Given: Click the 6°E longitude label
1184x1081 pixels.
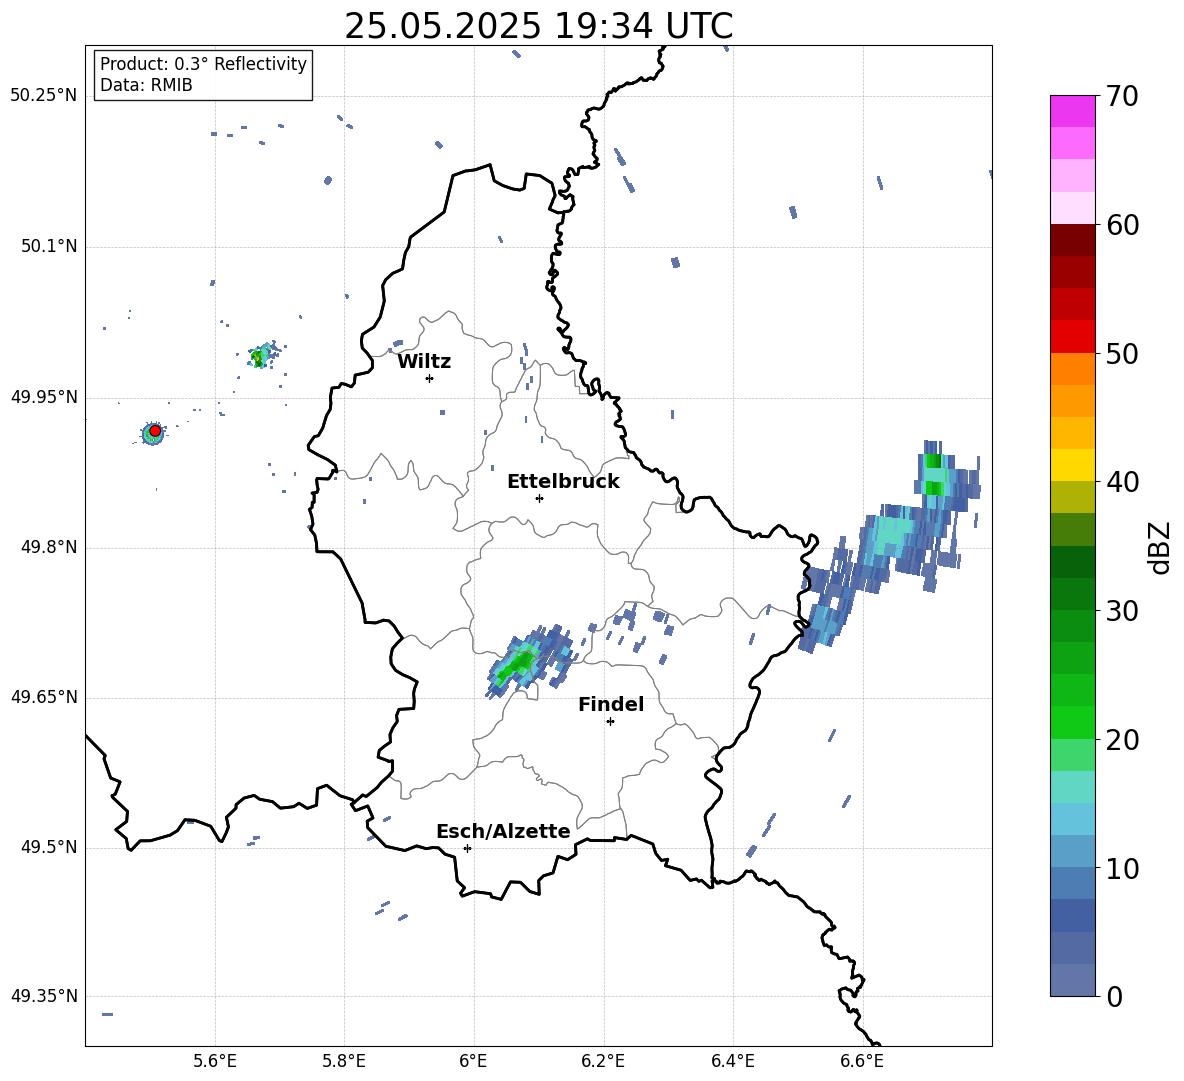Looking at the screenshot, I should (473, 1061).
